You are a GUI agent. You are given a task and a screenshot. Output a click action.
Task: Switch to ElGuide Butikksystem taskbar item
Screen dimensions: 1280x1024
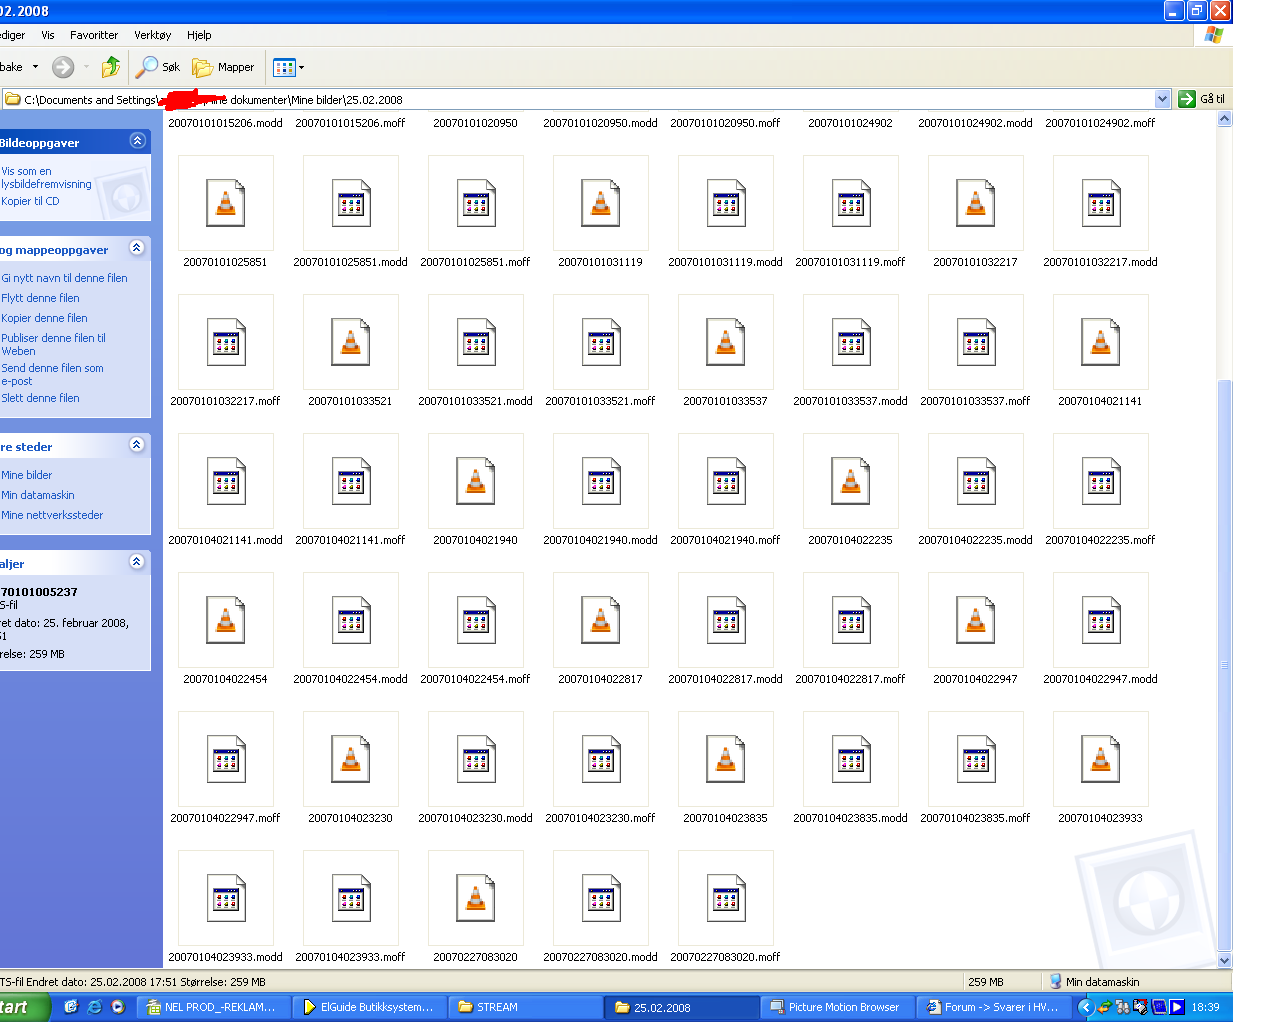point(369,1007)
